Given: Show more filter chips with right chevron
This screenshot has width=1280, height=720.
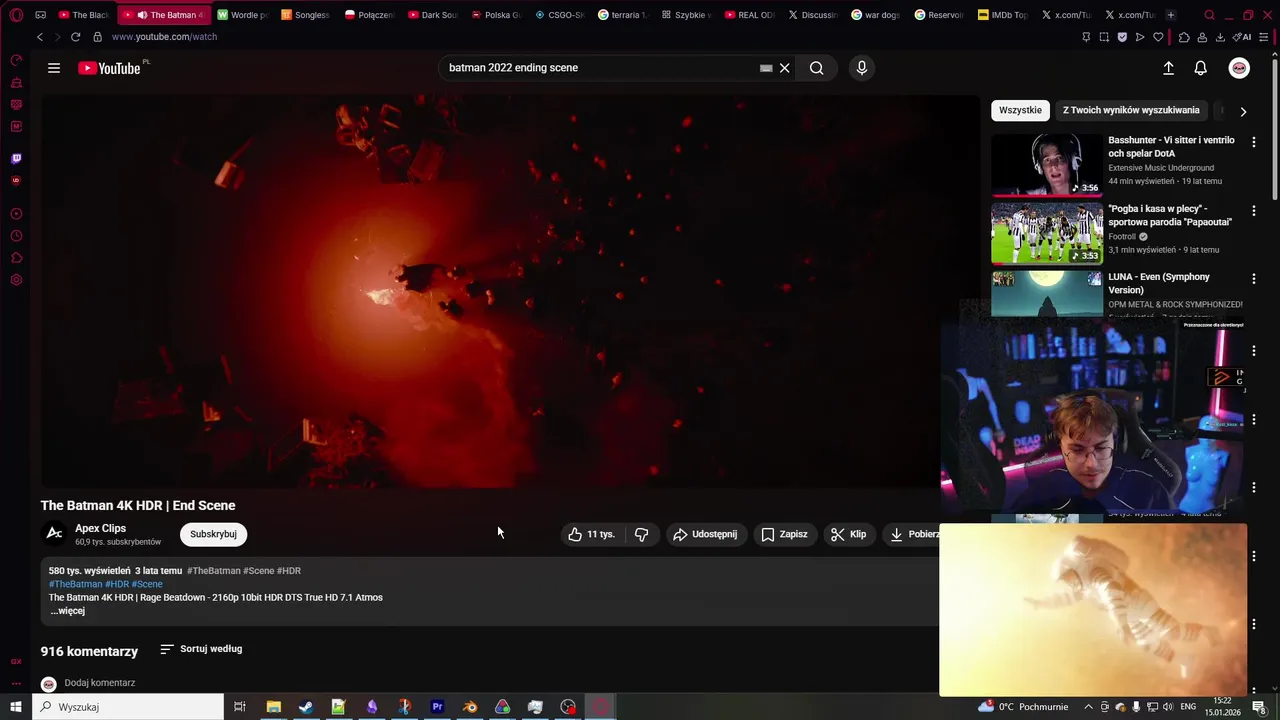Looking at the screenshot, I should click(x=1243, y=111).
